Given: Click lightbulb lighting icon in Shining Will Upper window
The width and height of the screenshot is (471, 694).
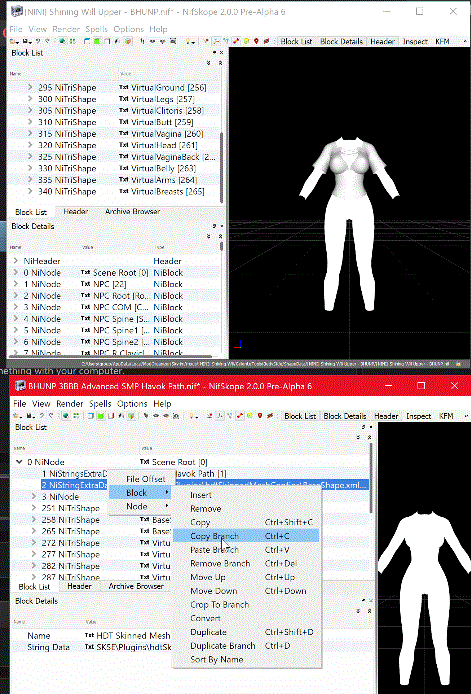Looking at the screenshot, I should click(x=189, y=41).
